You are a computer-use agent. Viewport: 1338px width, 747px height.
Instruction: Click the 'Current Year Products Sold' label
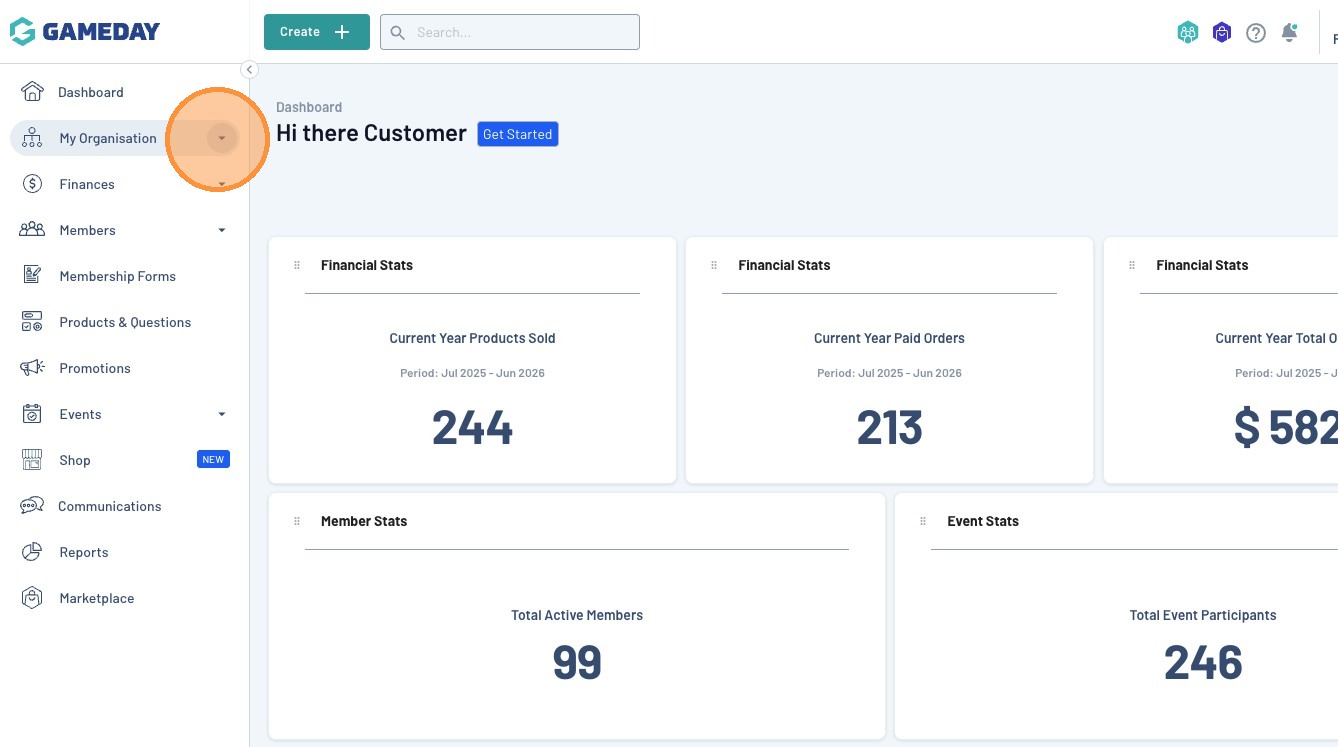click(x=472, y=338)
